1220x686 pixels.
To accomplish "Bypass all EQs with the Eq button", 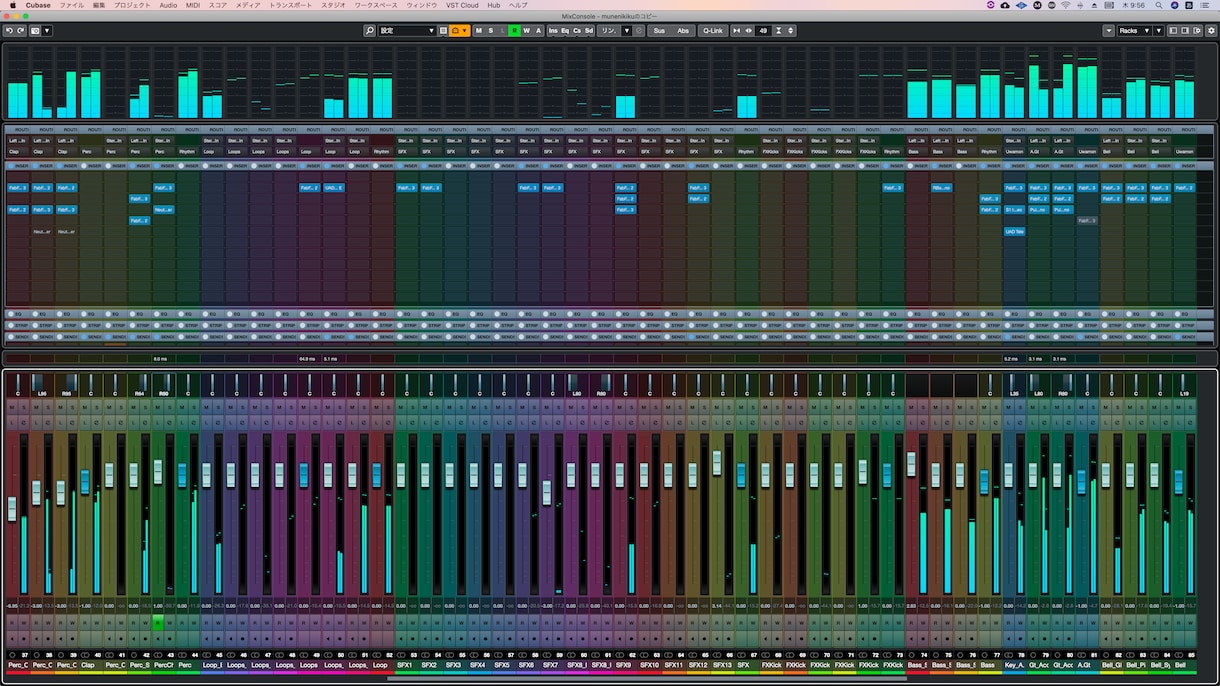I will tap(565, 31).
